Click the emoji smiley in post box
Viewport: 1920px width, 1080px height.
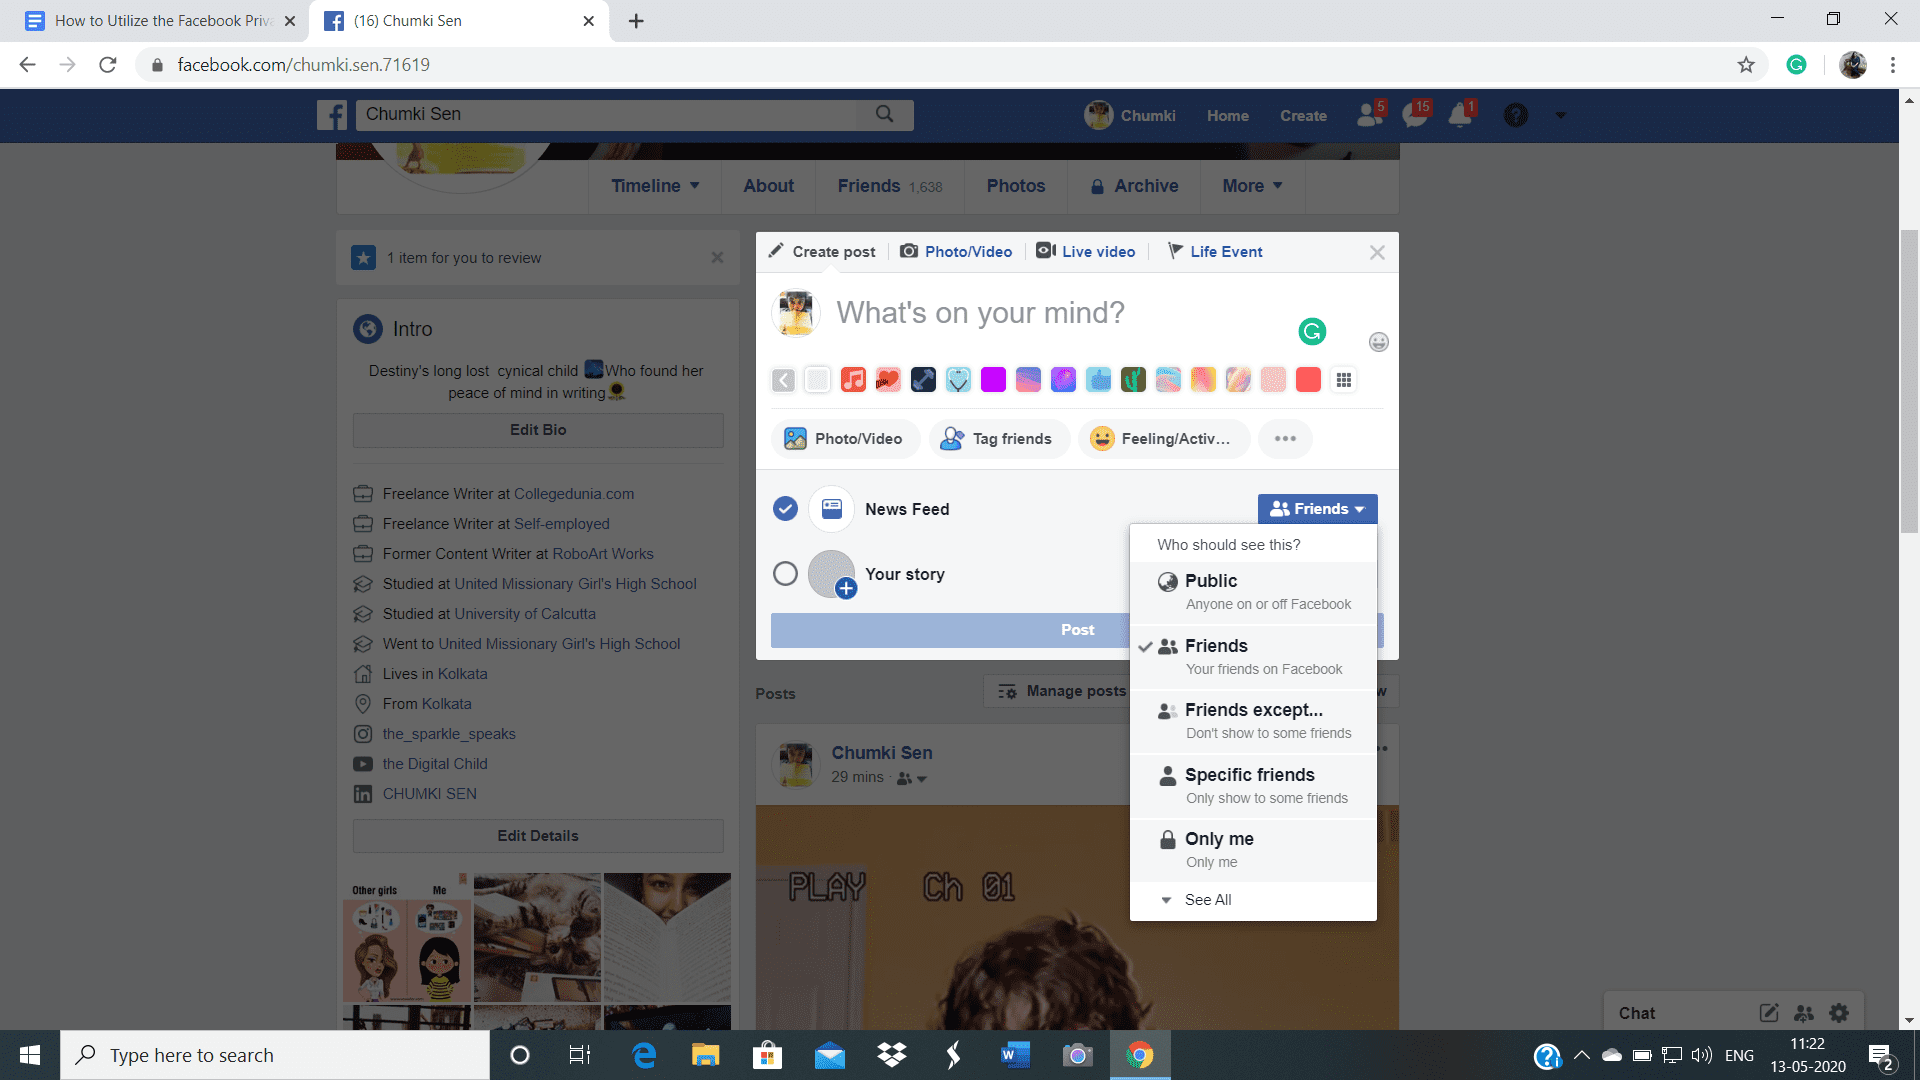pos(1378,342)
